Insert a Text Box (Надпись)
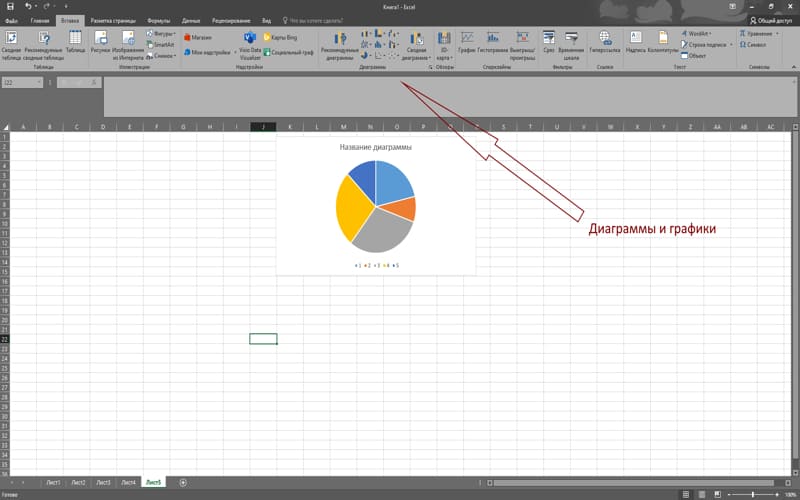This screenshot has width=800, height=500. point(636,42)
